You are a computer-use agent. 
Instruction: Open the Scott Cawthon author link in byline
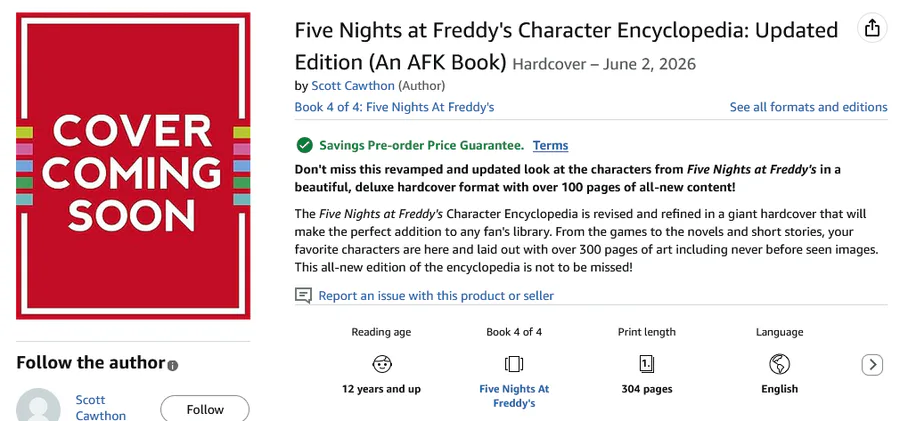(353, 86)
